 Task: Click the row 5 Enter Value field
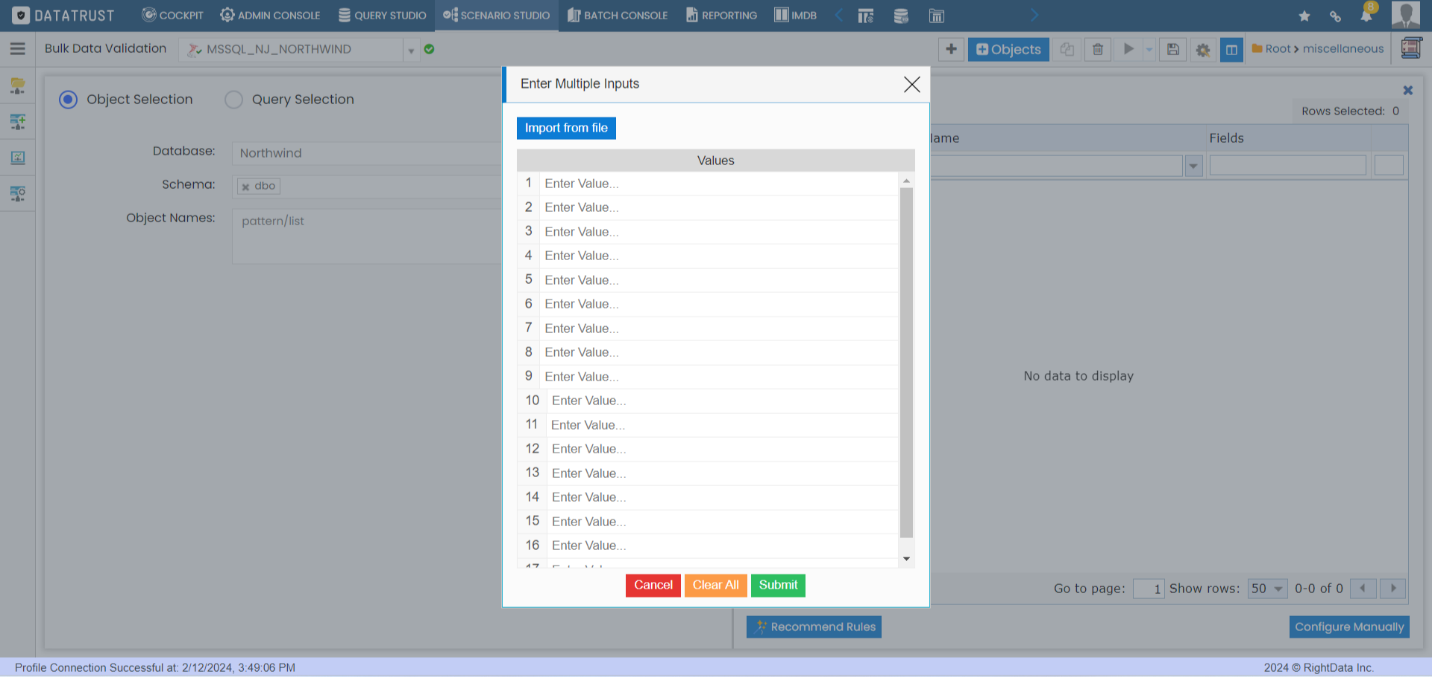718,280
